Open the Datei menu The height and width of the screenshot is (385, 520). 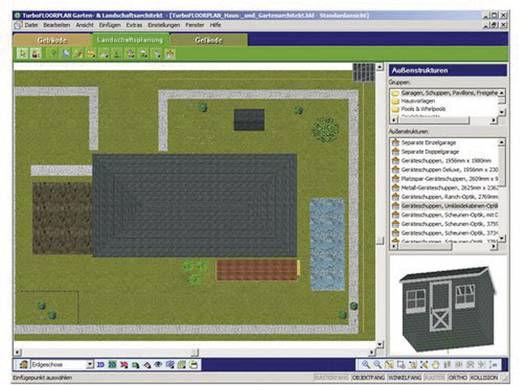(x=31, y=25)
